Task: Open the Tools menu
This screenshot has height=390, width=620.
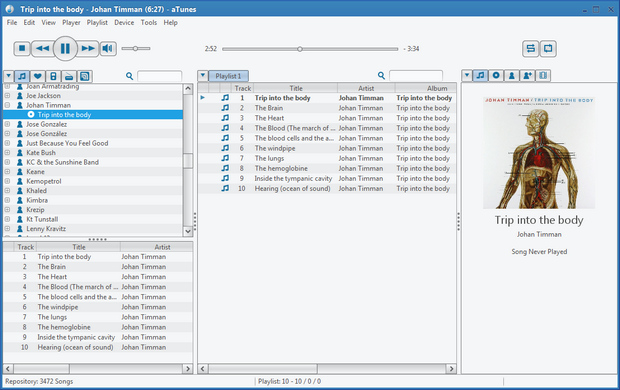Action: pyautogui.click(x=149, y=23)
